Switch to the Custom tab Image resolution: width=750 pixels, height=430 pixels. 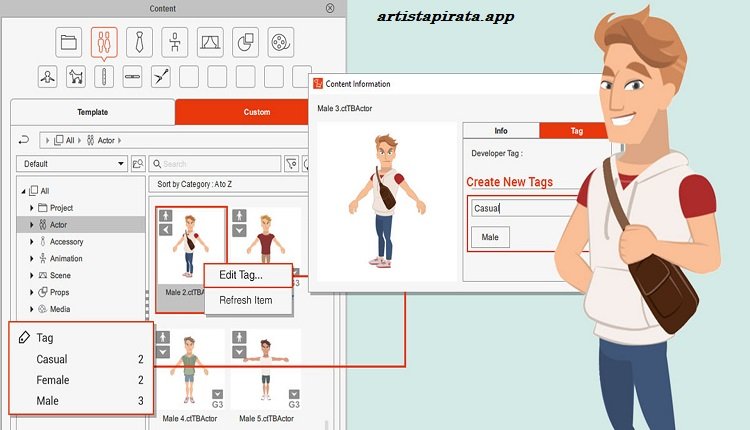click(243, 112)
